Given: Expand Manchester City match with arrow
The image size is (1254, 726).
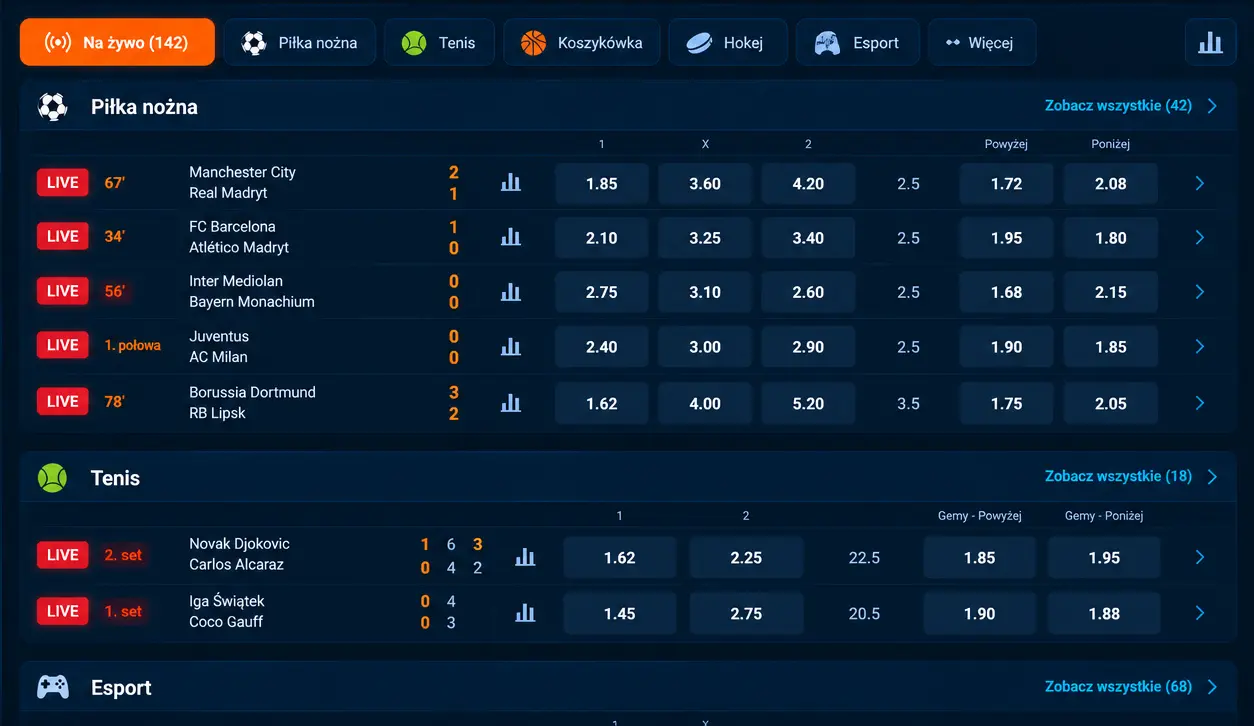Looking at the screenshot, I should coord(1200,184).
